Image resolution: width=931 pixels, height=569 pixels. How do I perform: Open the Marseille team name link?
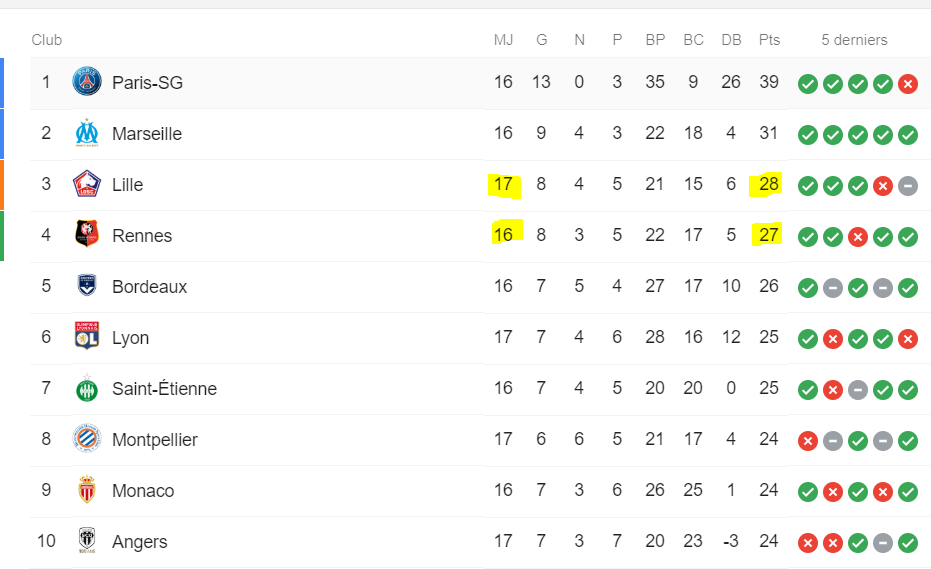click(x=147, y=134)
